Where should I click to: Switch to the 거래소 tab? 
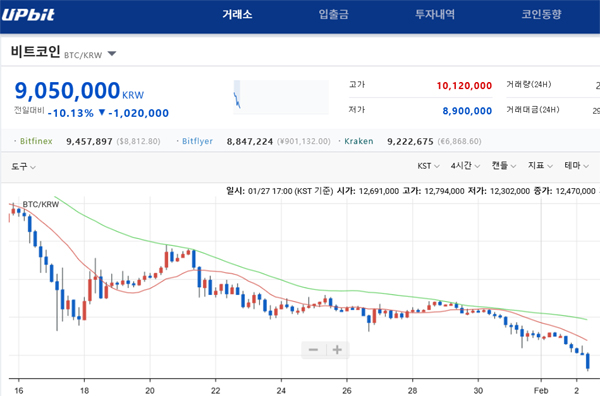point(237,15)
